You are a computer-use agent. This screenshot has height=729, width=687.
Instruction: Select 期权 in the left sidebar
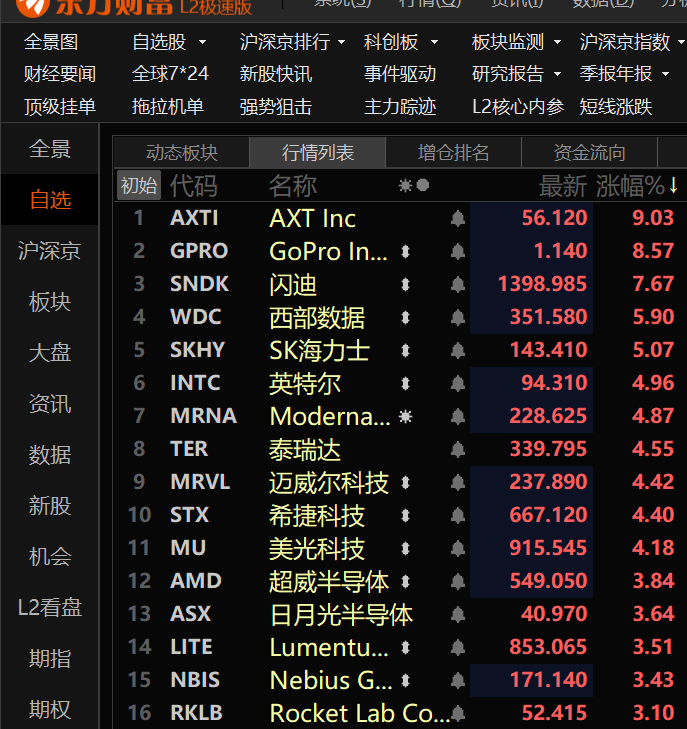click(x=50, y=709)
